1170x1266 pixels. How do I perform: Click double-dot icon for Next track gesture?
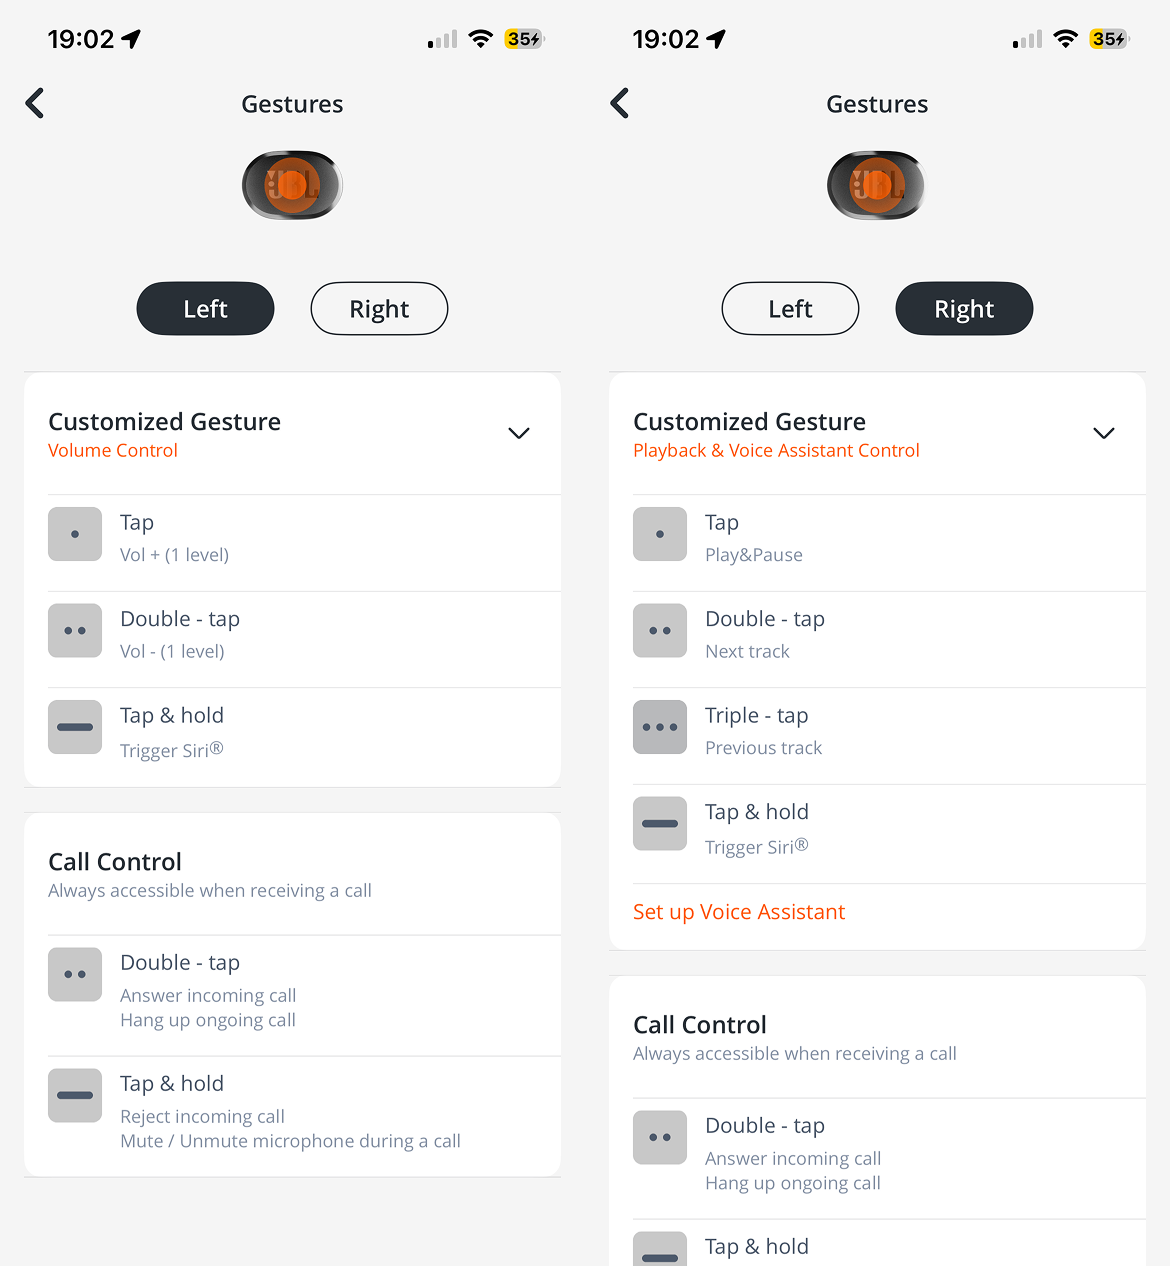pyautogui.click(x=660, y=631)
